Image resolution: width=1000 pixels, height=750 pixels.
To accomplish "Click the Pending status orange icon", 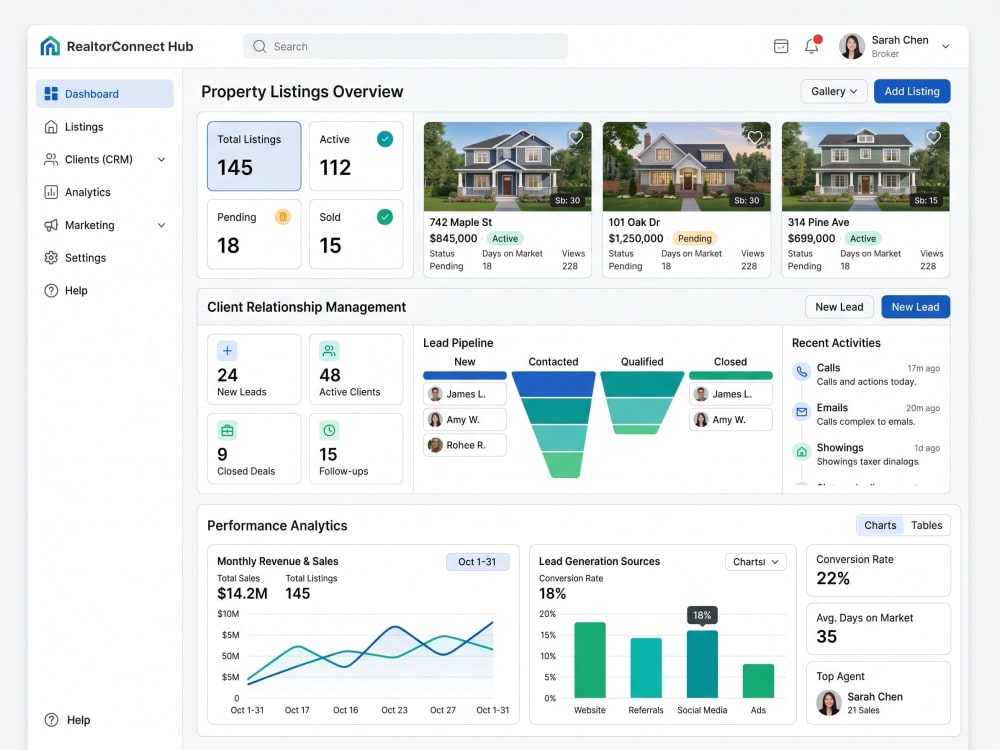I will [x=283, y=217].
